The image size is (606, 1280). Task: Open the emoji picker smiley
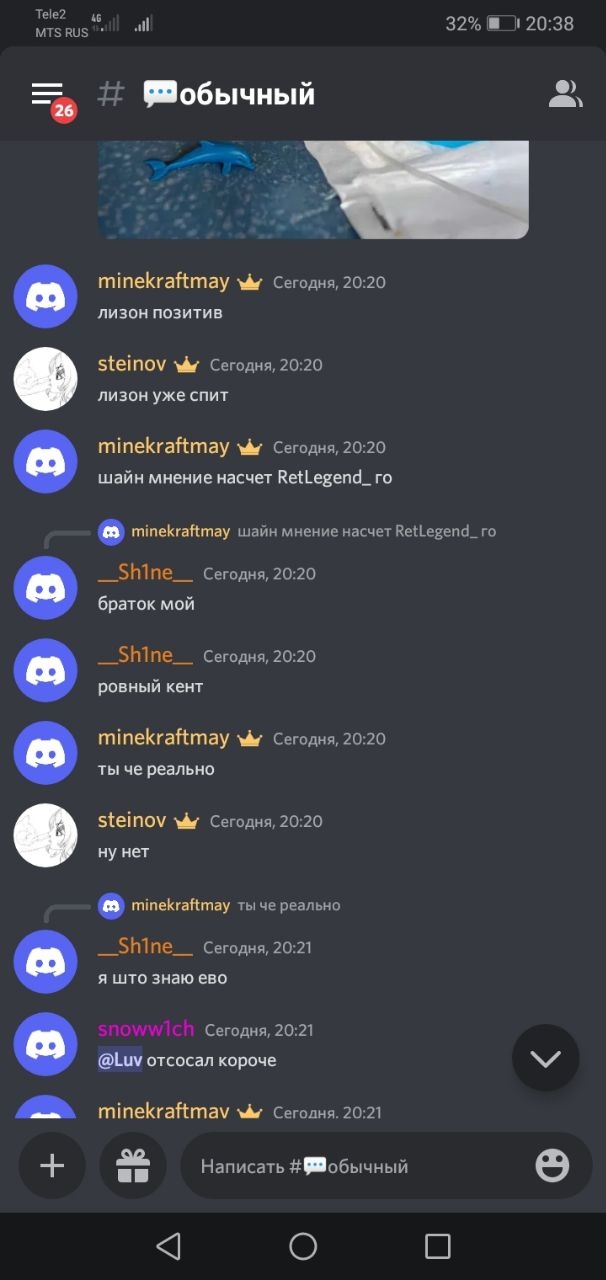(x=552, y=1165)
